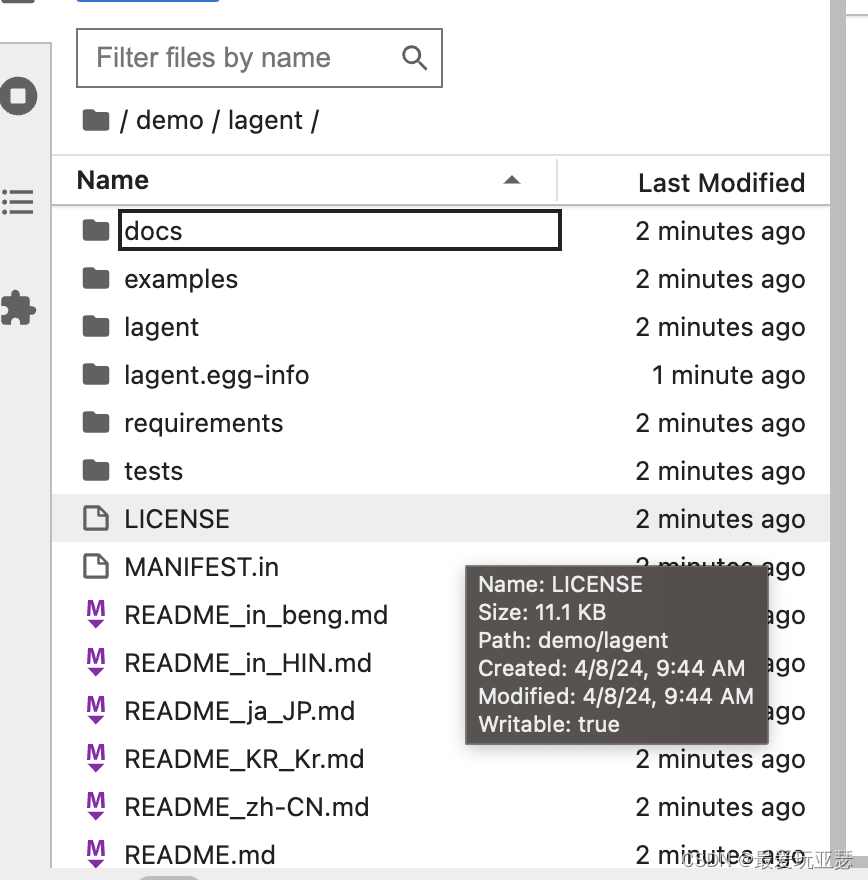Click '2 minutes ago' in examples row

pos(720,279)
